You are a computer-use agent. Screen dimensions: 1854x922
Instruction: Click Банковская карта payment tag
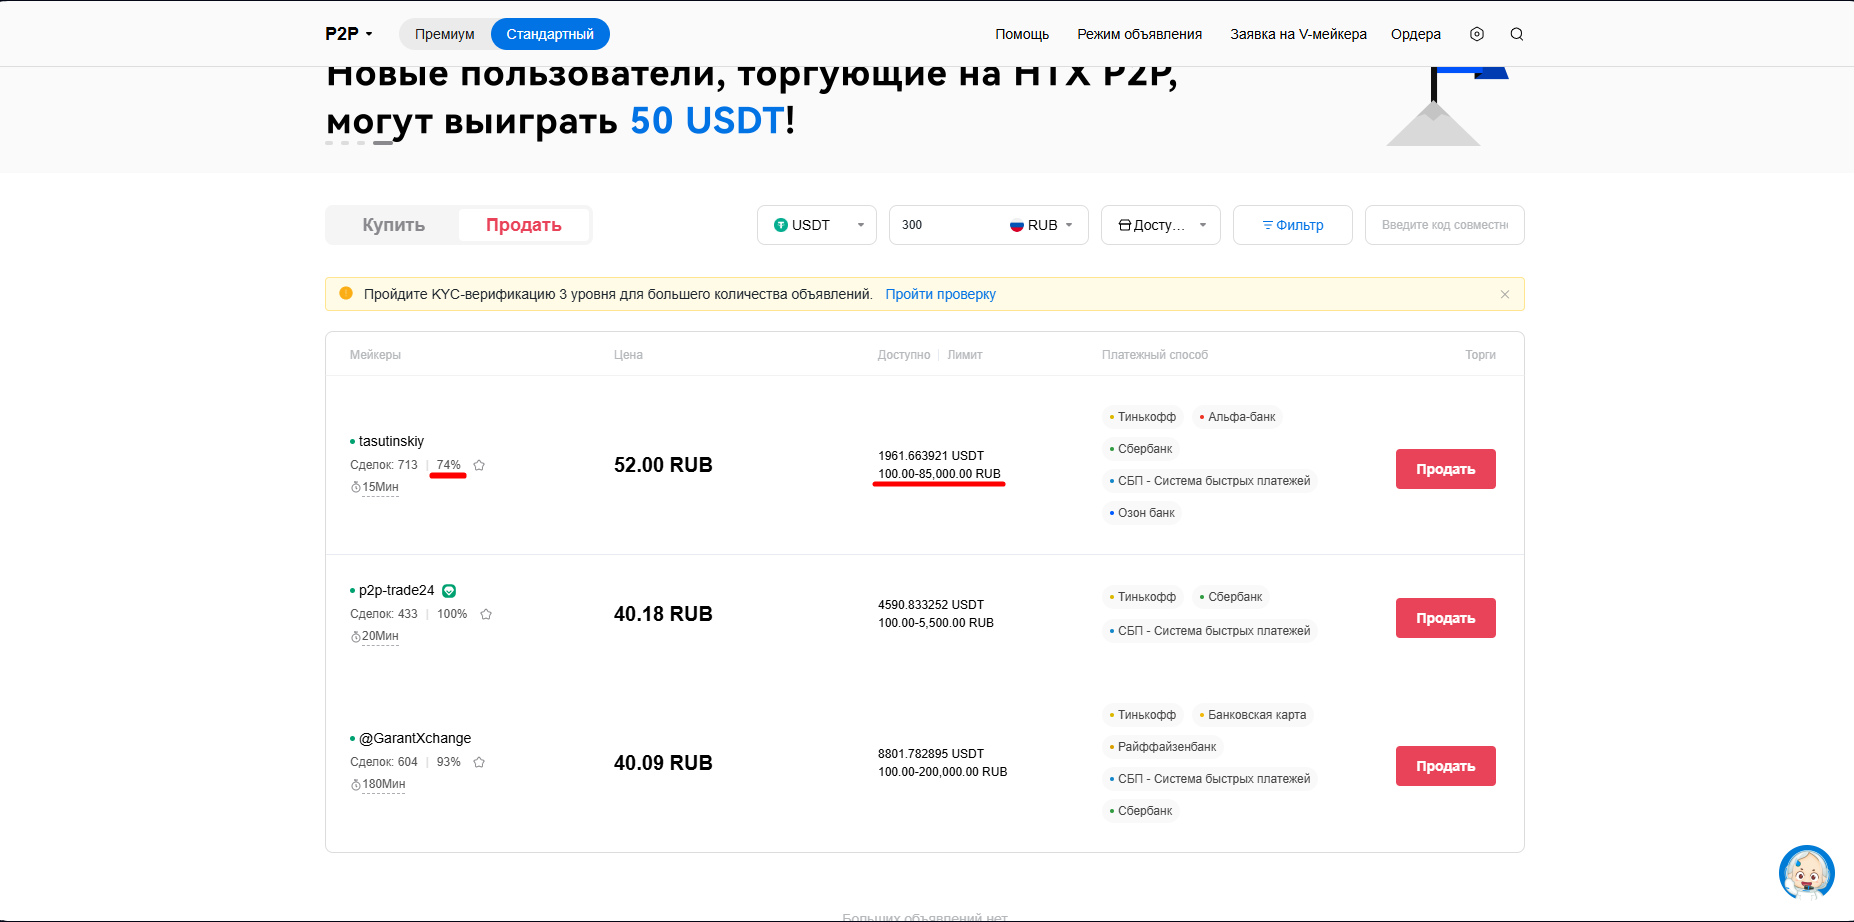1253,715
